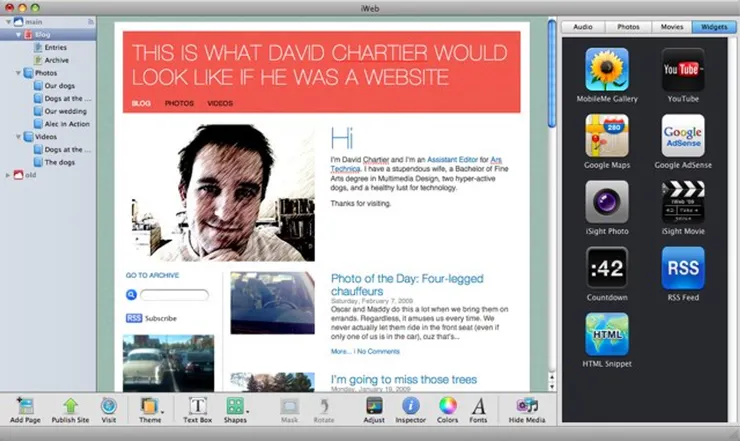This screenshot has width=740, height=441.
Task: Add the Countdown widget
Action: click(607, 268)
